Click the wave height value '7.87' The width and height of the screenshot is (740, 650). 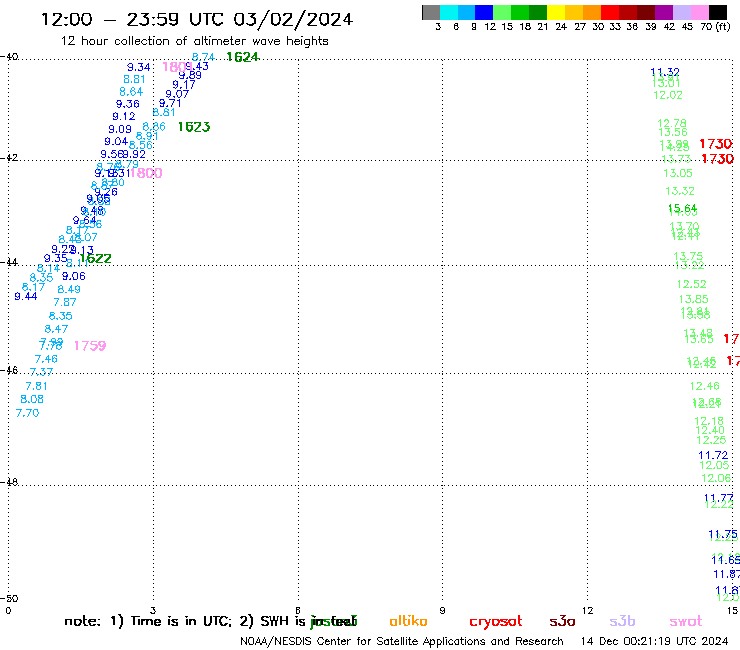click(x=65, y=302)
